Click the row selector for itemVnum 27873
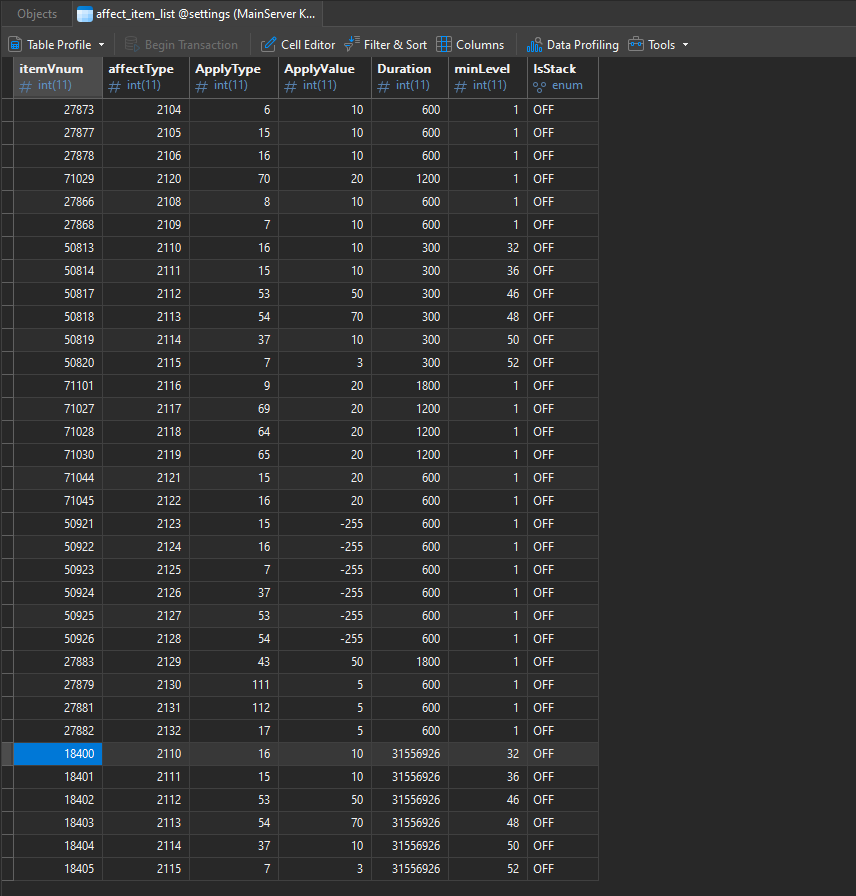This screenshot has width=856, height=896. (7, 110)
